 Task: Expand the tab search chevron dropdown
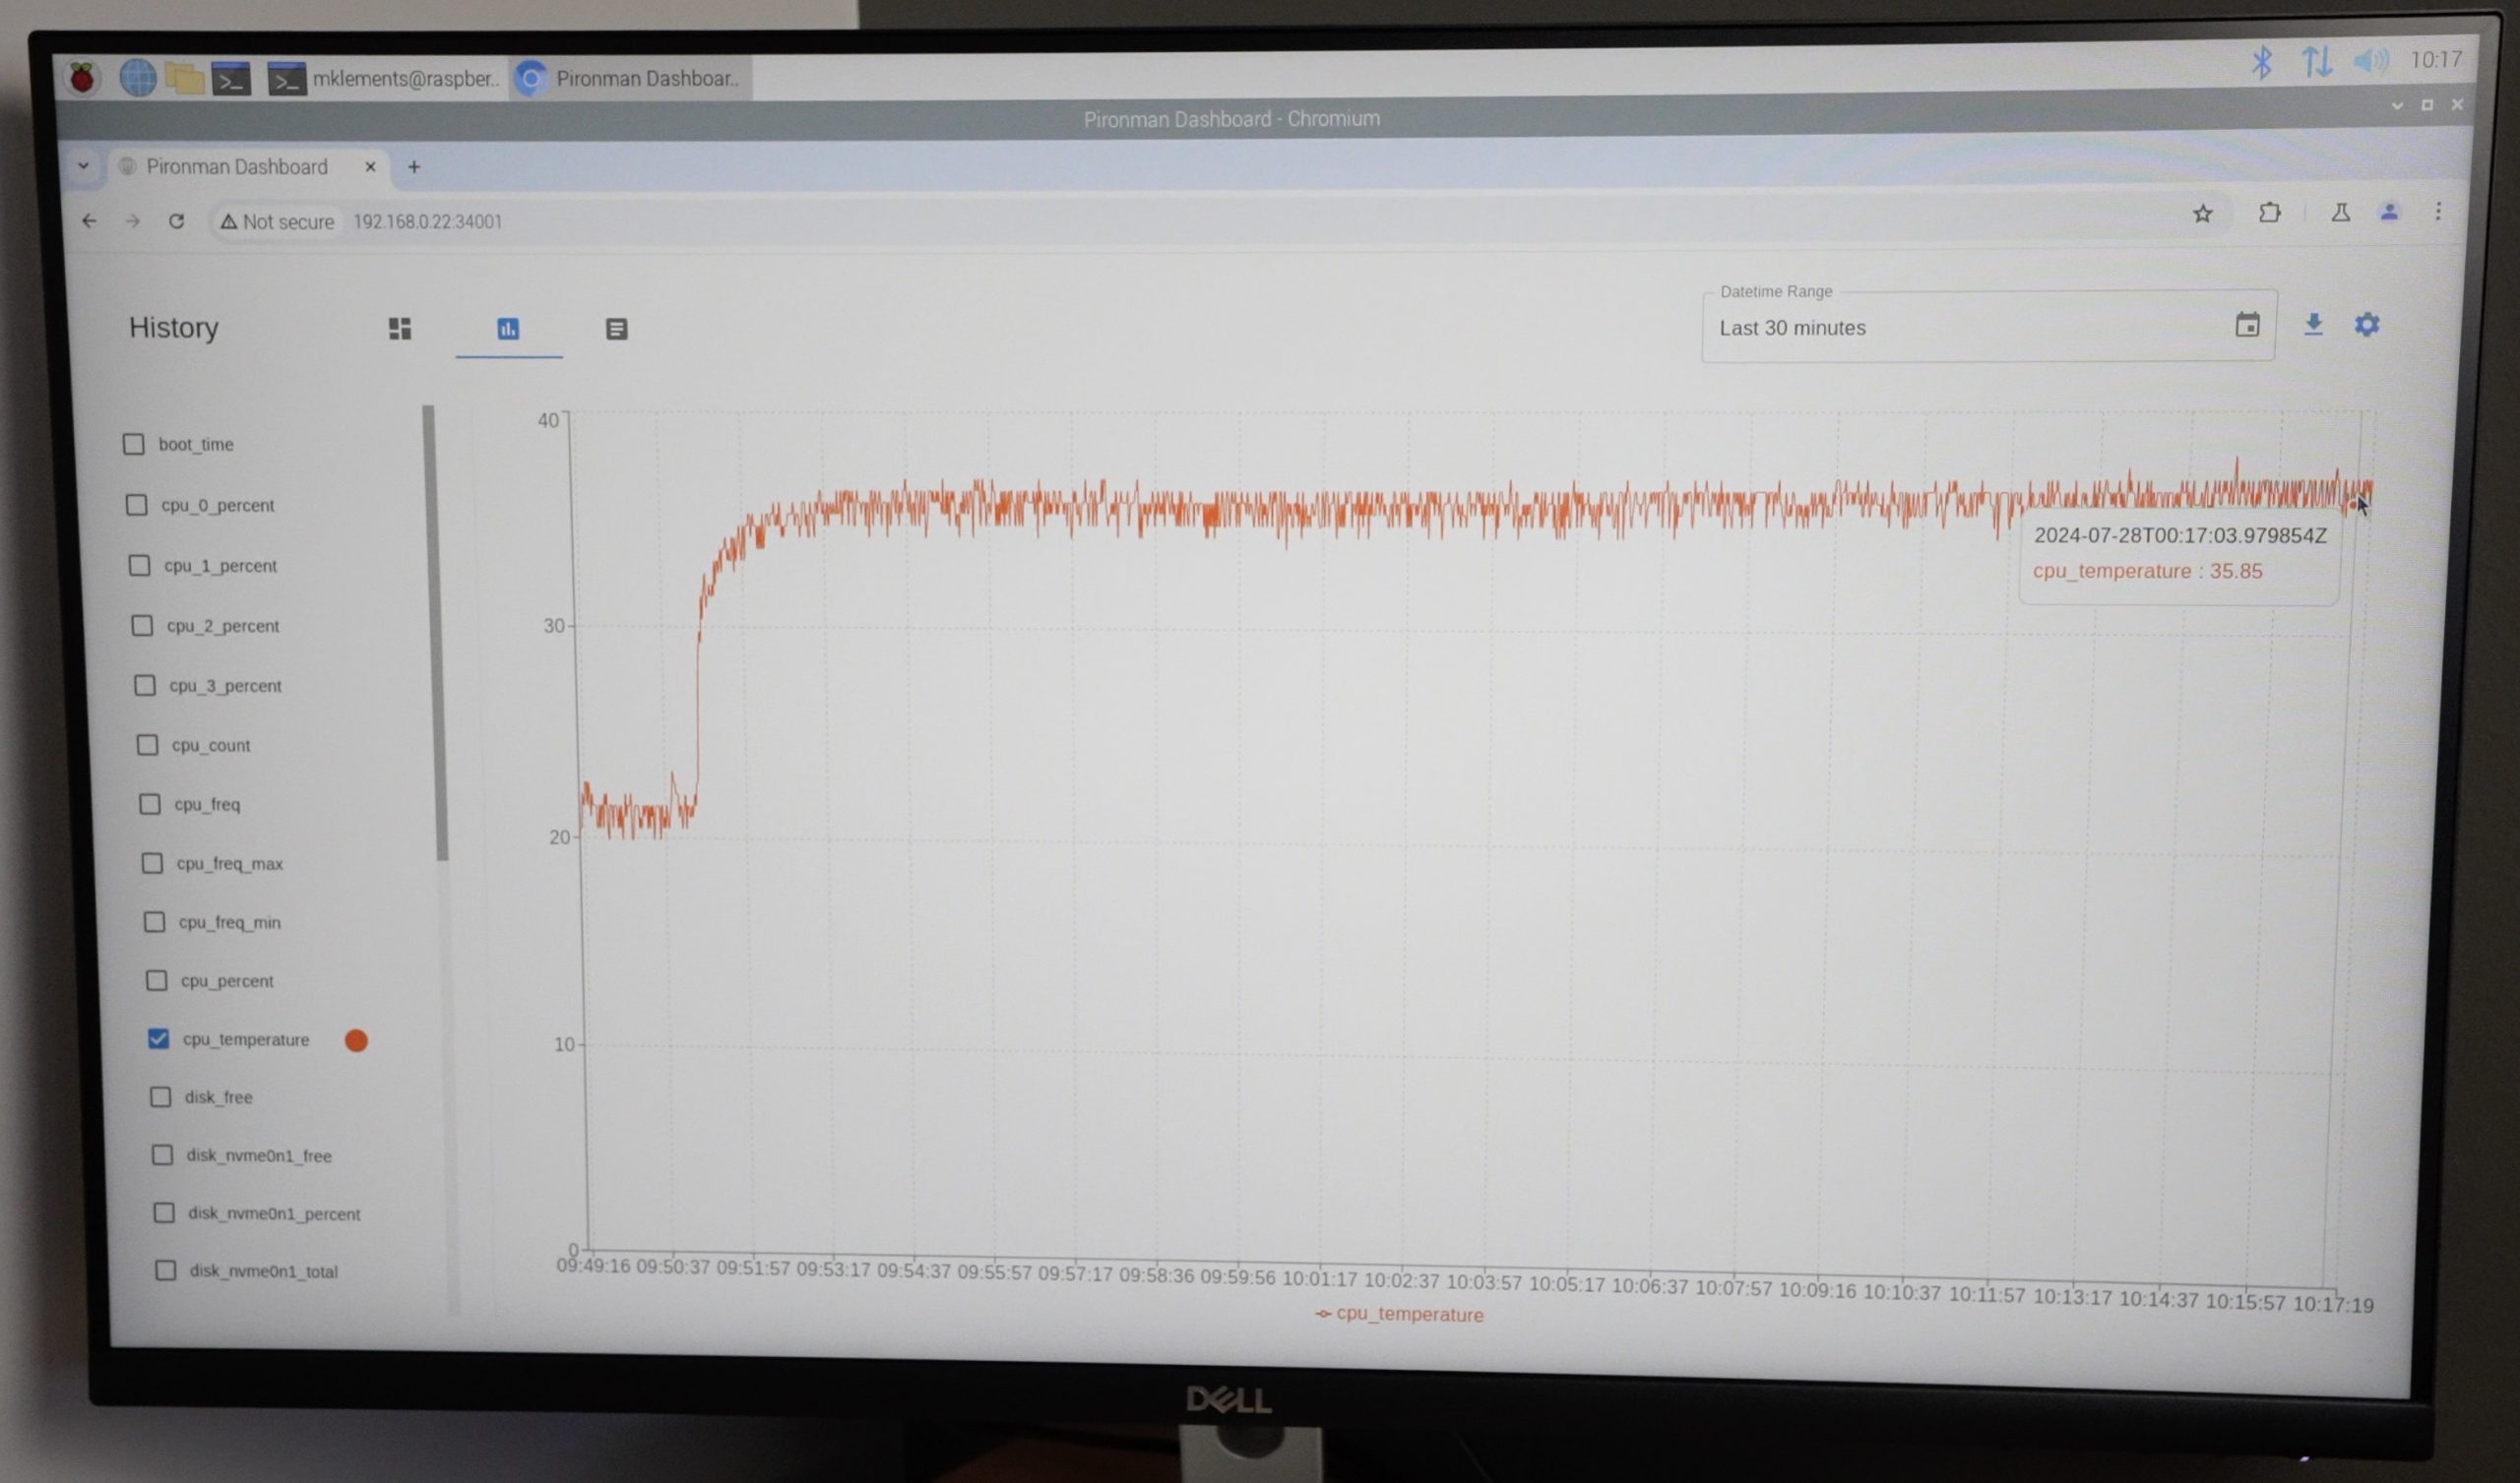point(83,166)
